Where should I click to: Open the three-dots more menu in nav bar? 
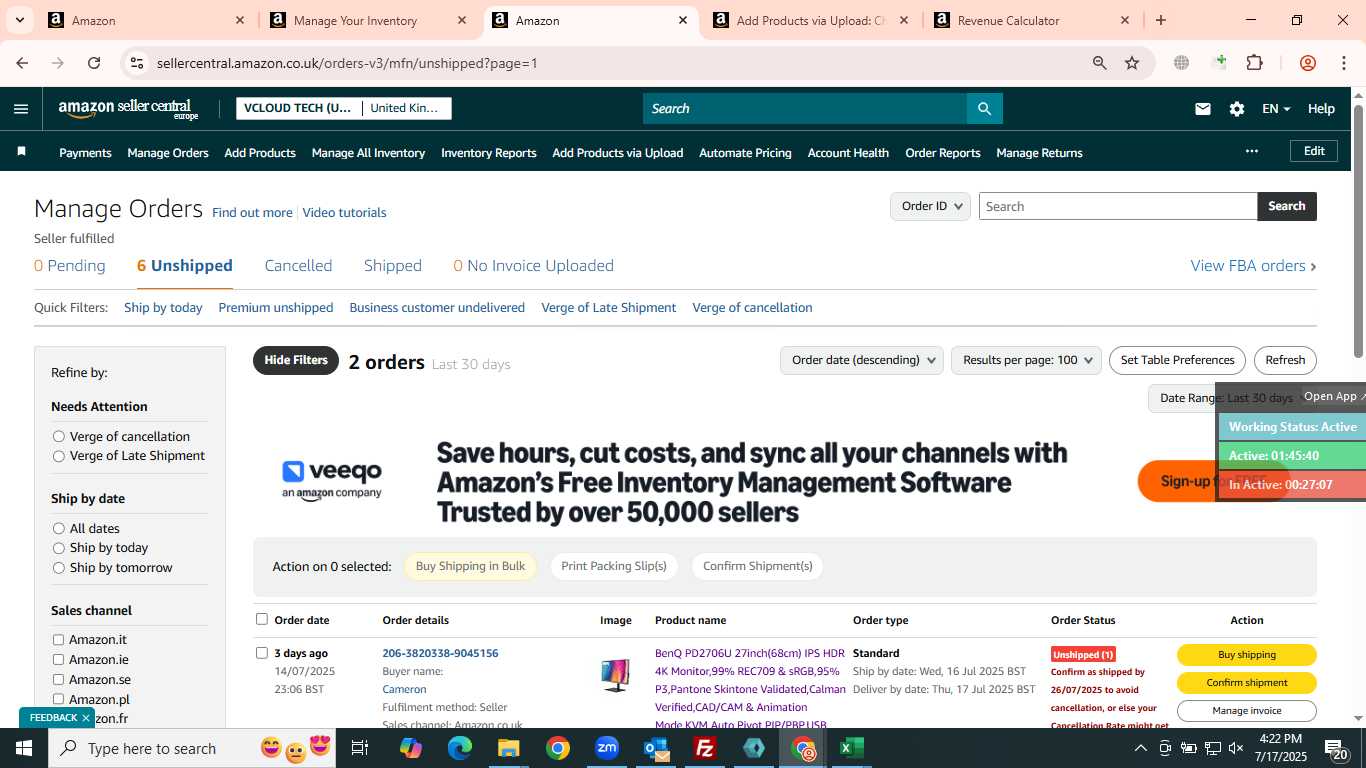pyautogui.click(x=1251, y=151)
